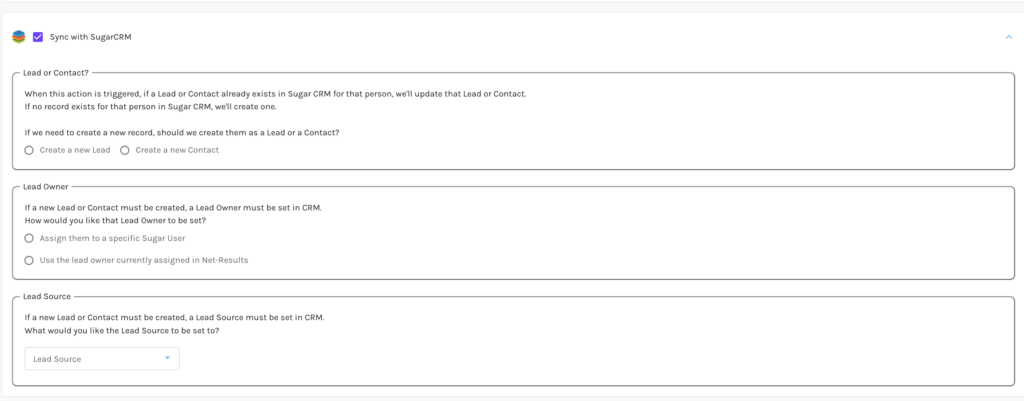Viewport: 1024px width, 401px height.
Task: Choose the lead owner from Net-Results radio circle
Action: (29, 260)
